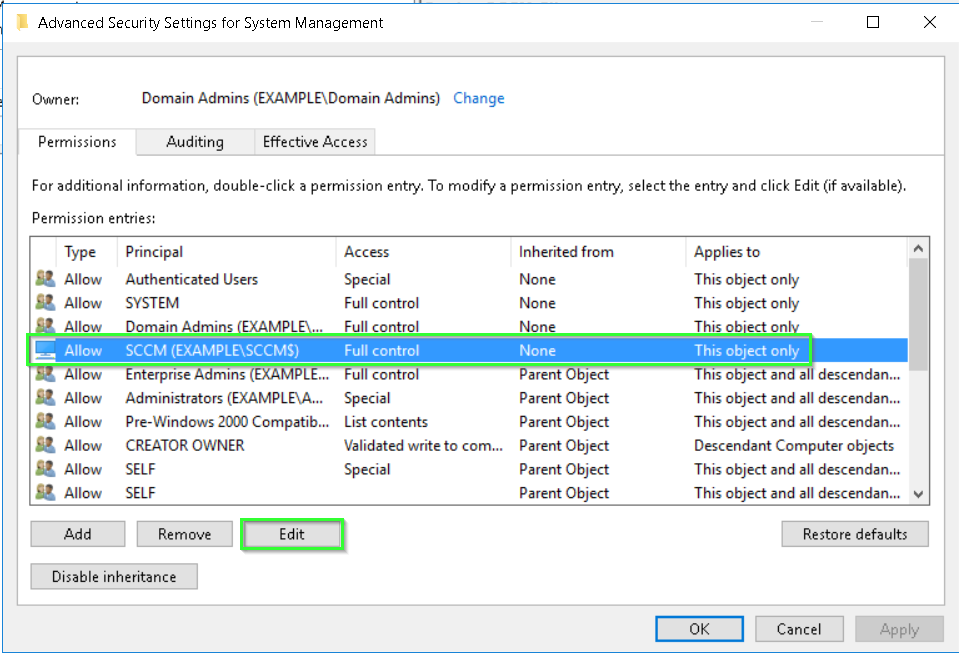Open the Effective Access tab
This screenshot has width=959, height=653.
coord(315,142)
